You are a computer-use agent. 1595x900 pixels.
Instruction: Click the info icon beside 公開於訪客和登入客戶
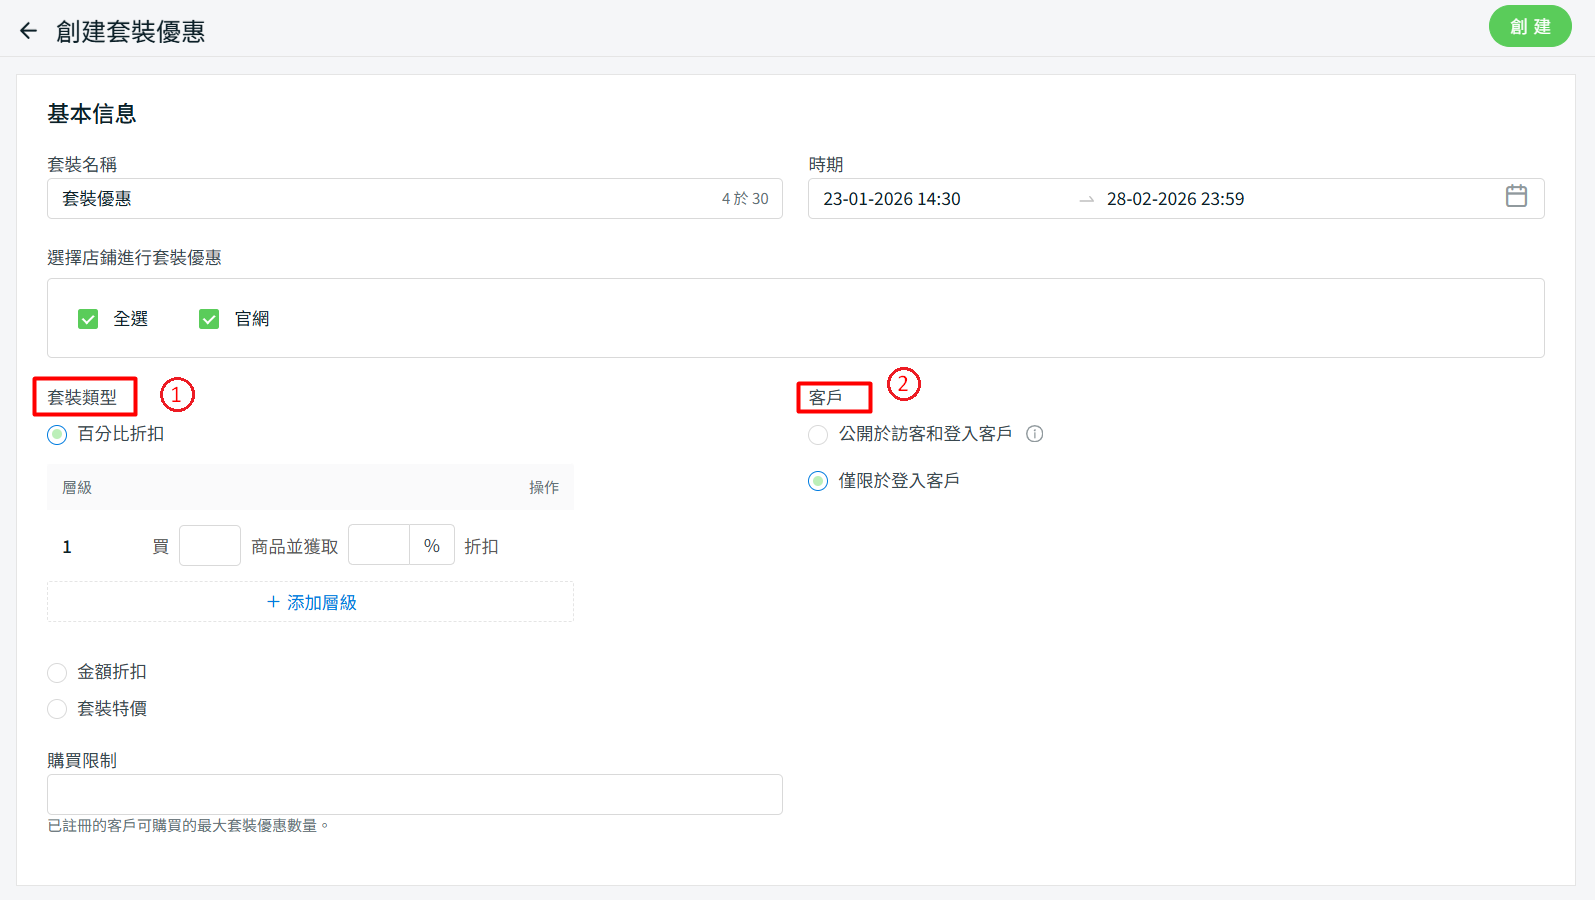1035,434
